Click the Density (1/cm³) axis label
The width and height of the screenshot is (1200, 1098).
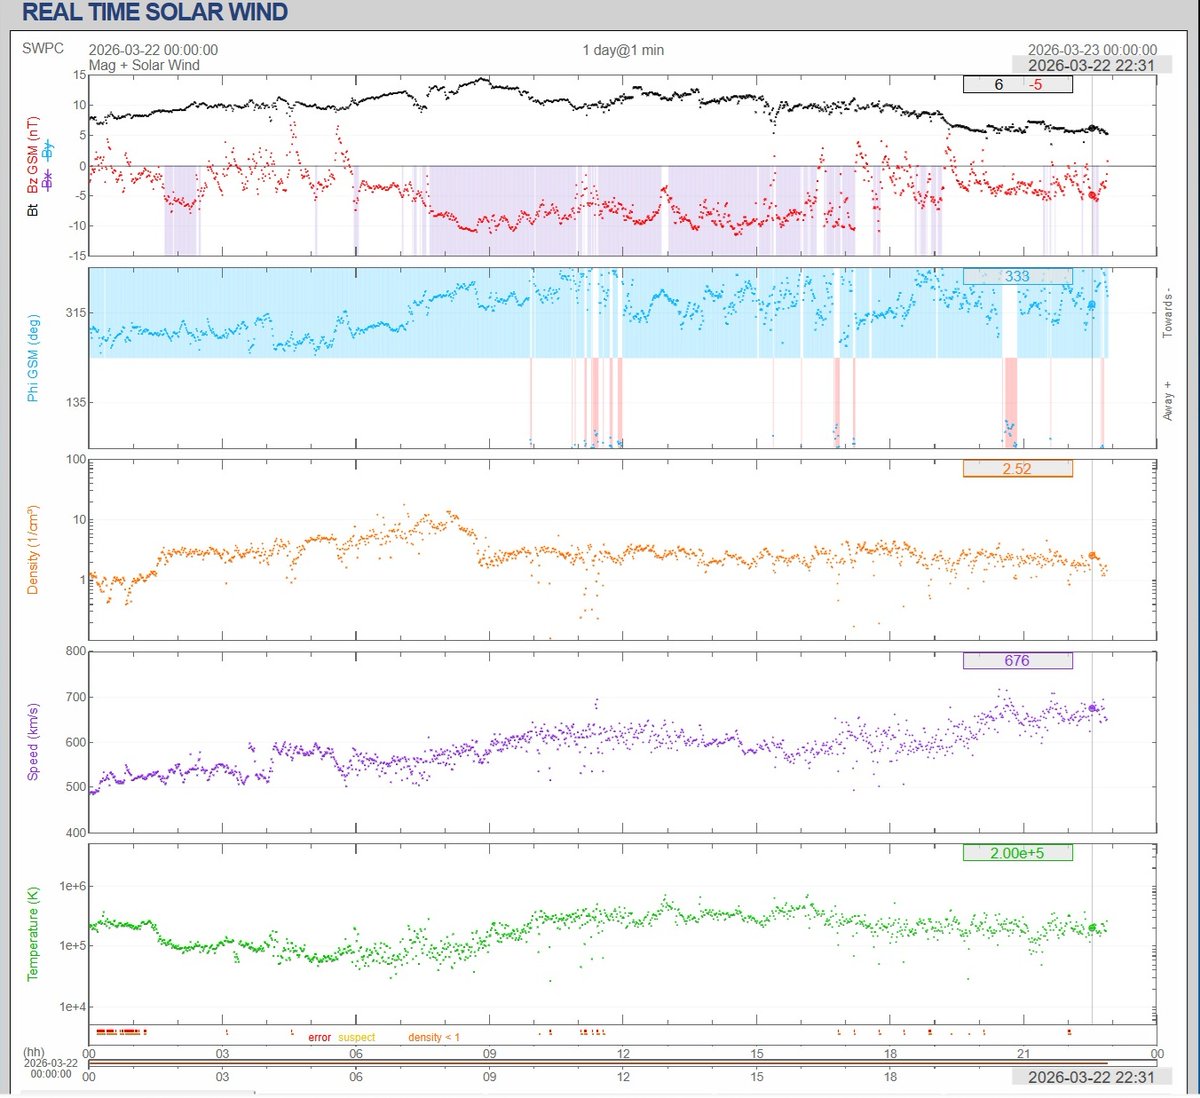point(33,549)
